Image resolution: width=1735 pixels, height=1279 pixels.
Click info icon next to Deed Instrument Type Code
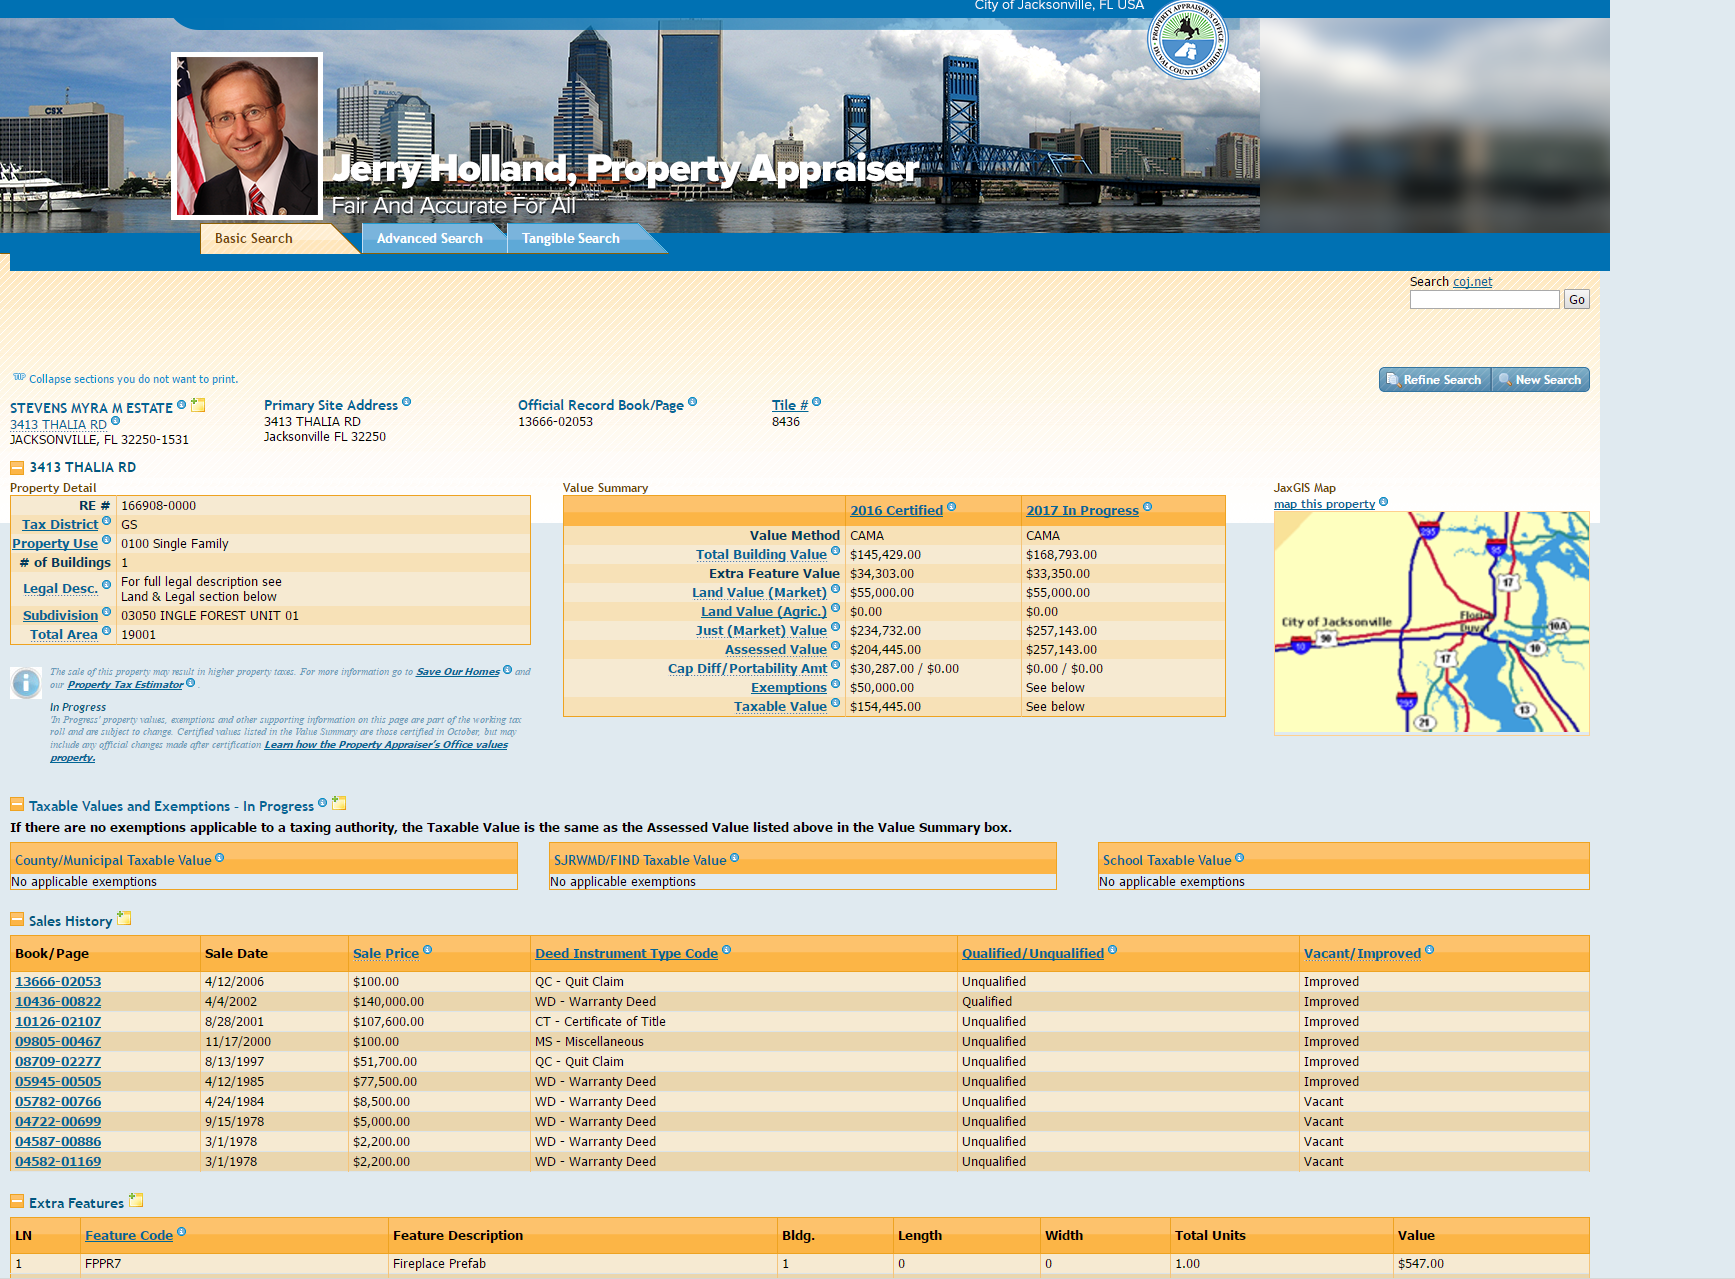click(726, 950)
